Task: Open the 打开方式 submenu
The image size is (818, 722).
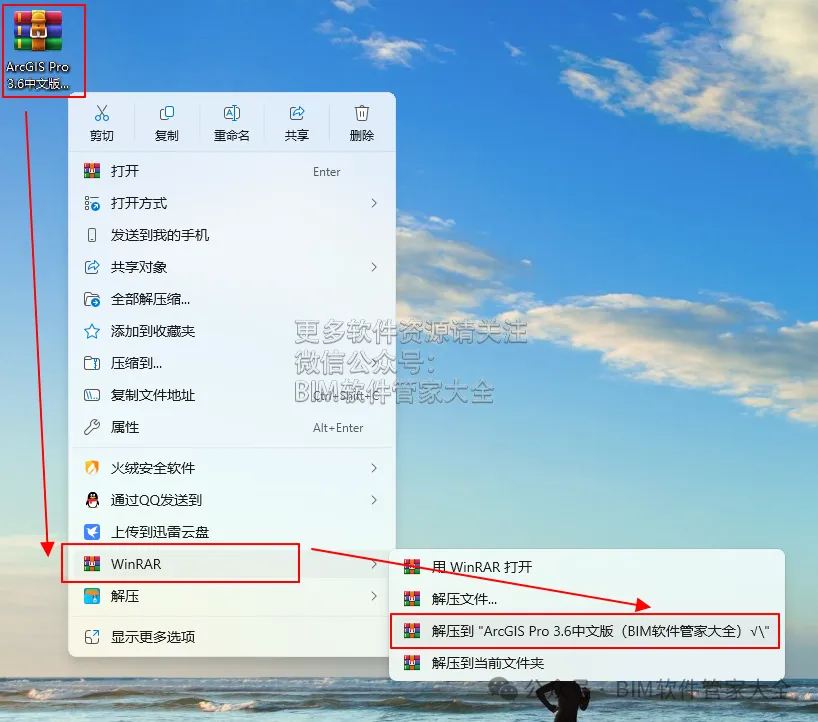Action: [x=232, y=203]
